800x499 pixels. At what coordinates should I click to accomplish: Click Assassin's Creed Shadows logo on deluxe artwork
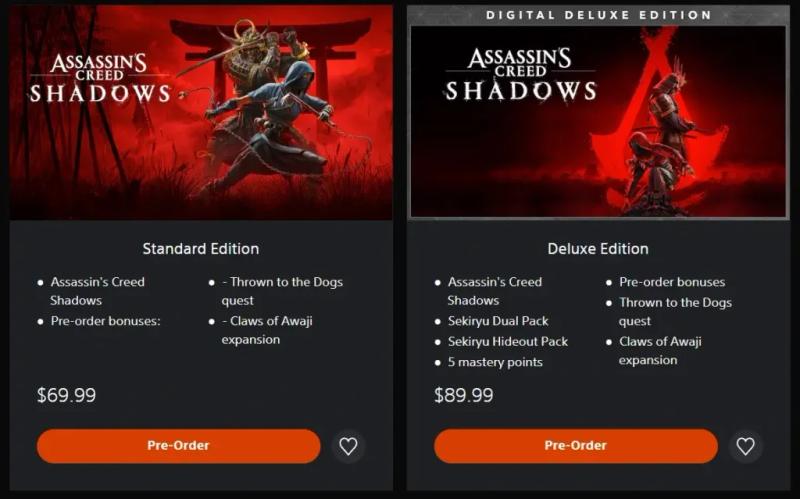(520, 74)
